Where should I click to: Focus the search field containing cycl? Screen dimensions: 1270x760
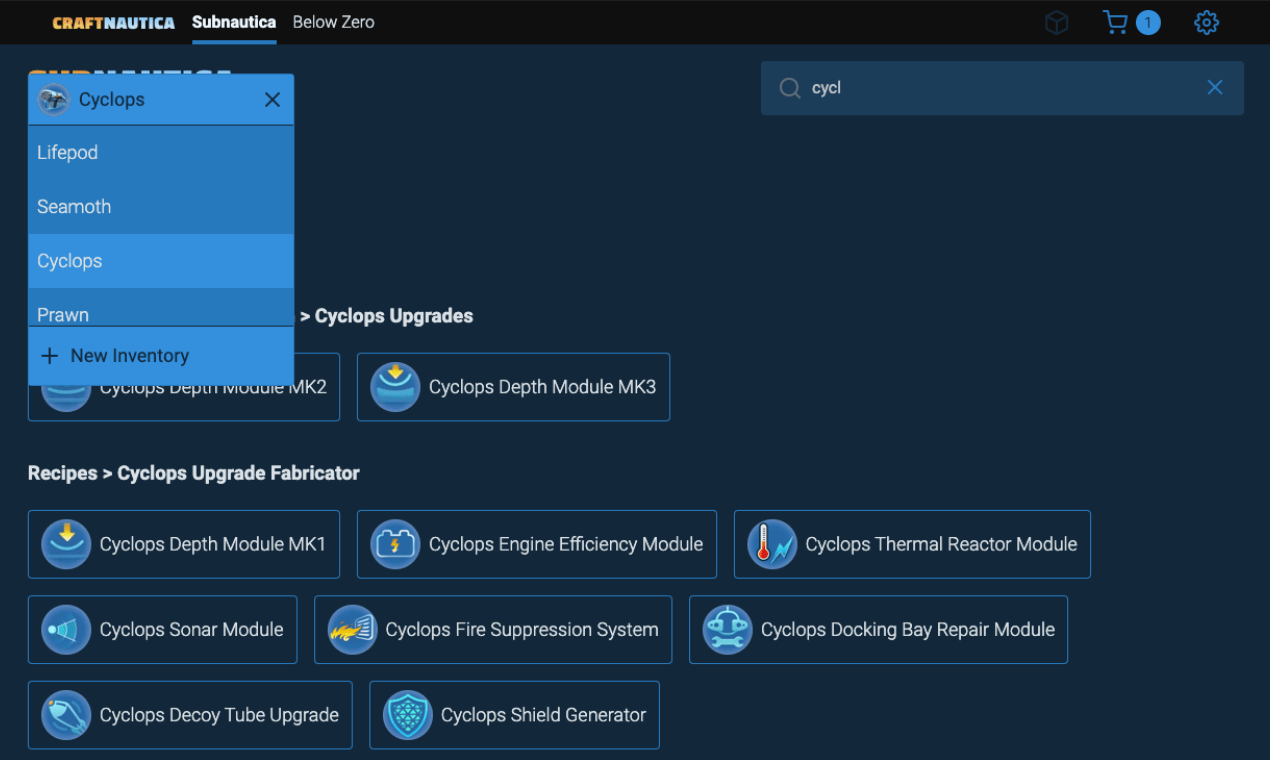click(x=1002, y=88)
